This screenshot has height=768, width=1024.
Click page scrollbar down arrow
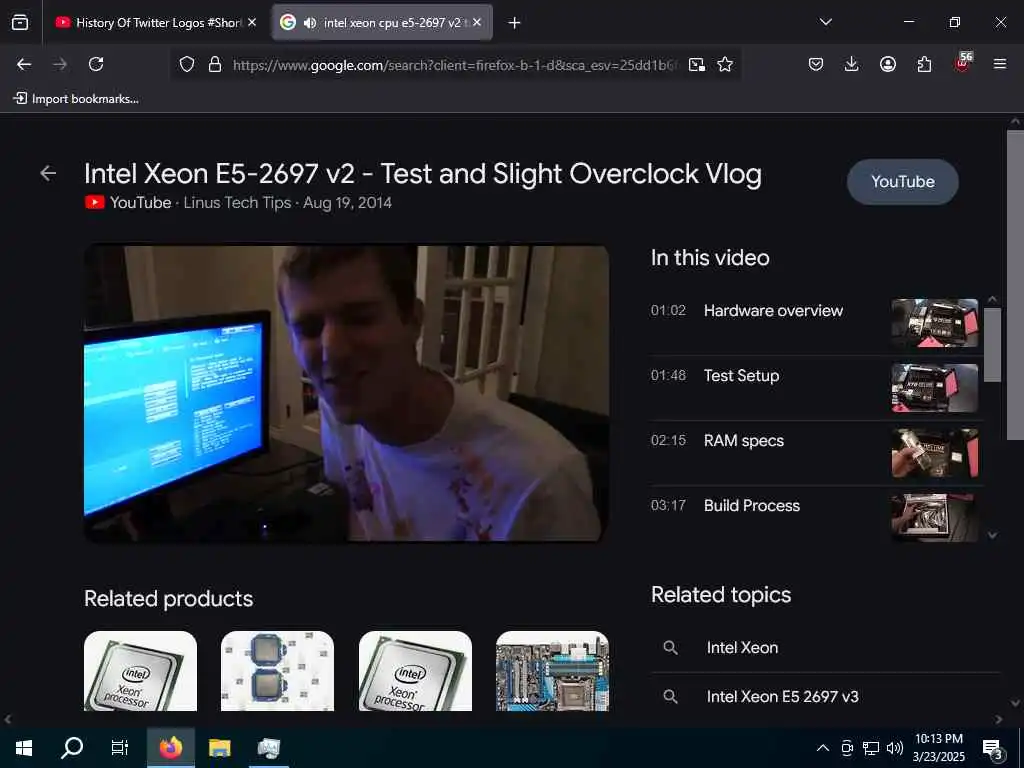1015,704
